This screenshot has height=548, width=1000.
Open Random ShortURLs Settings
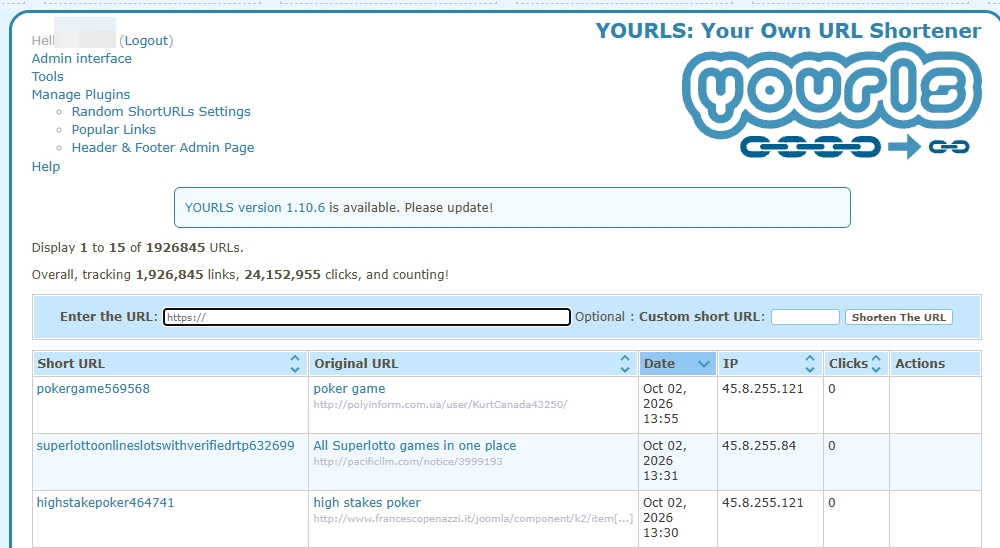161,111
